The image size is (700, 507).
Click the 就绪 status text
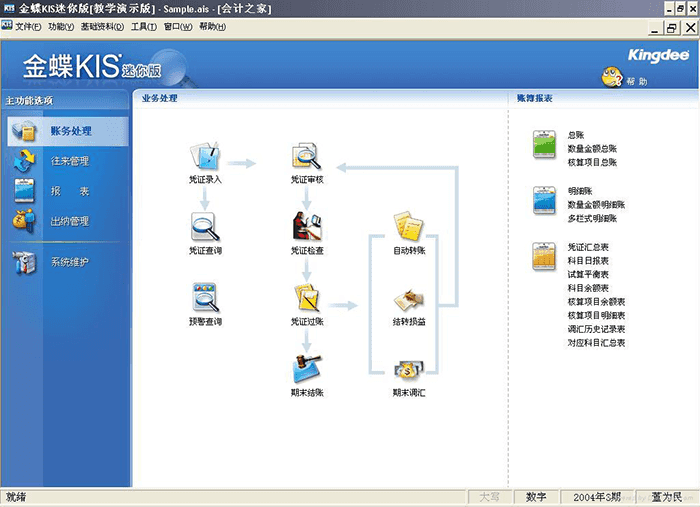[x=16, y=497]
